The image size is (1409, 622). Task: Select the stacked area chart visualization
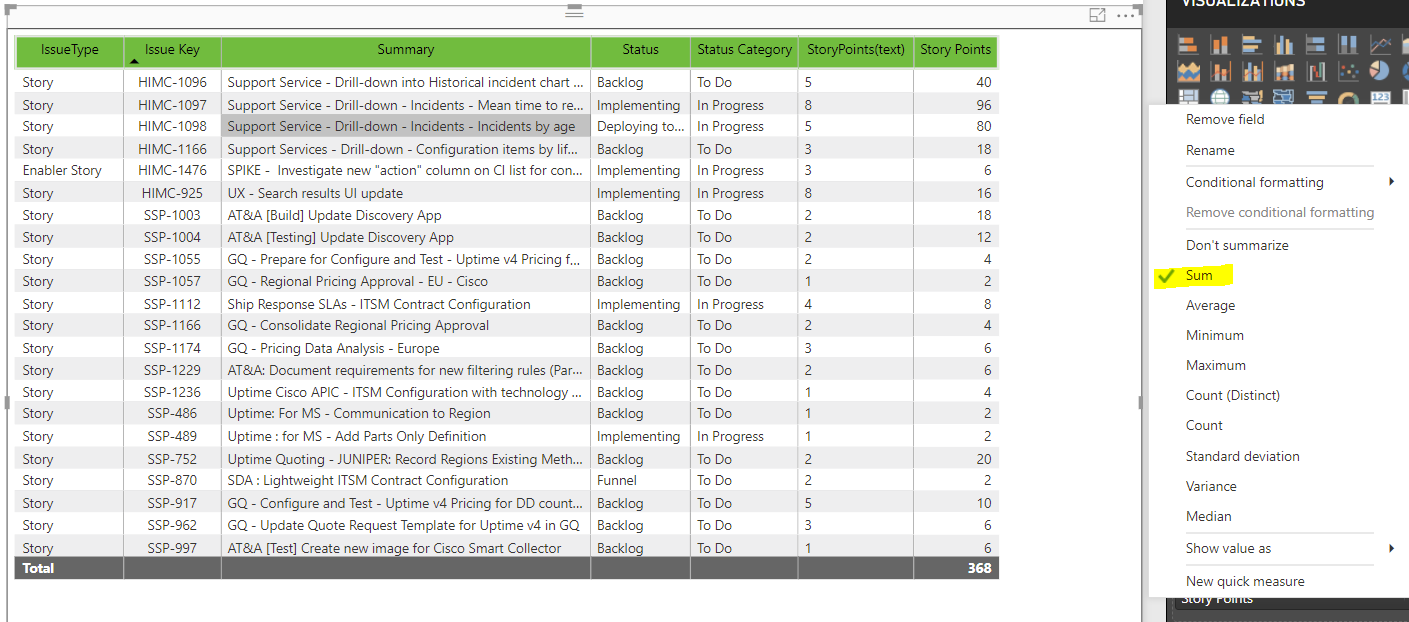pos(1188,71)
